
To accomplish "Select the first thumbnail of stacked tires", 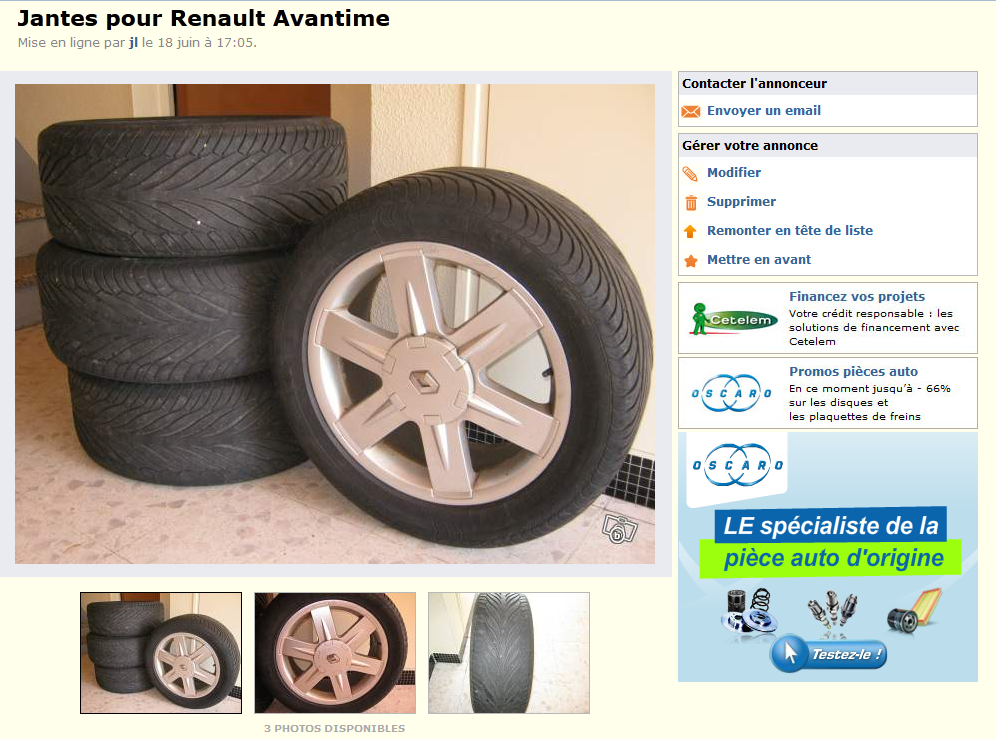I will click(x=161, y=653).
